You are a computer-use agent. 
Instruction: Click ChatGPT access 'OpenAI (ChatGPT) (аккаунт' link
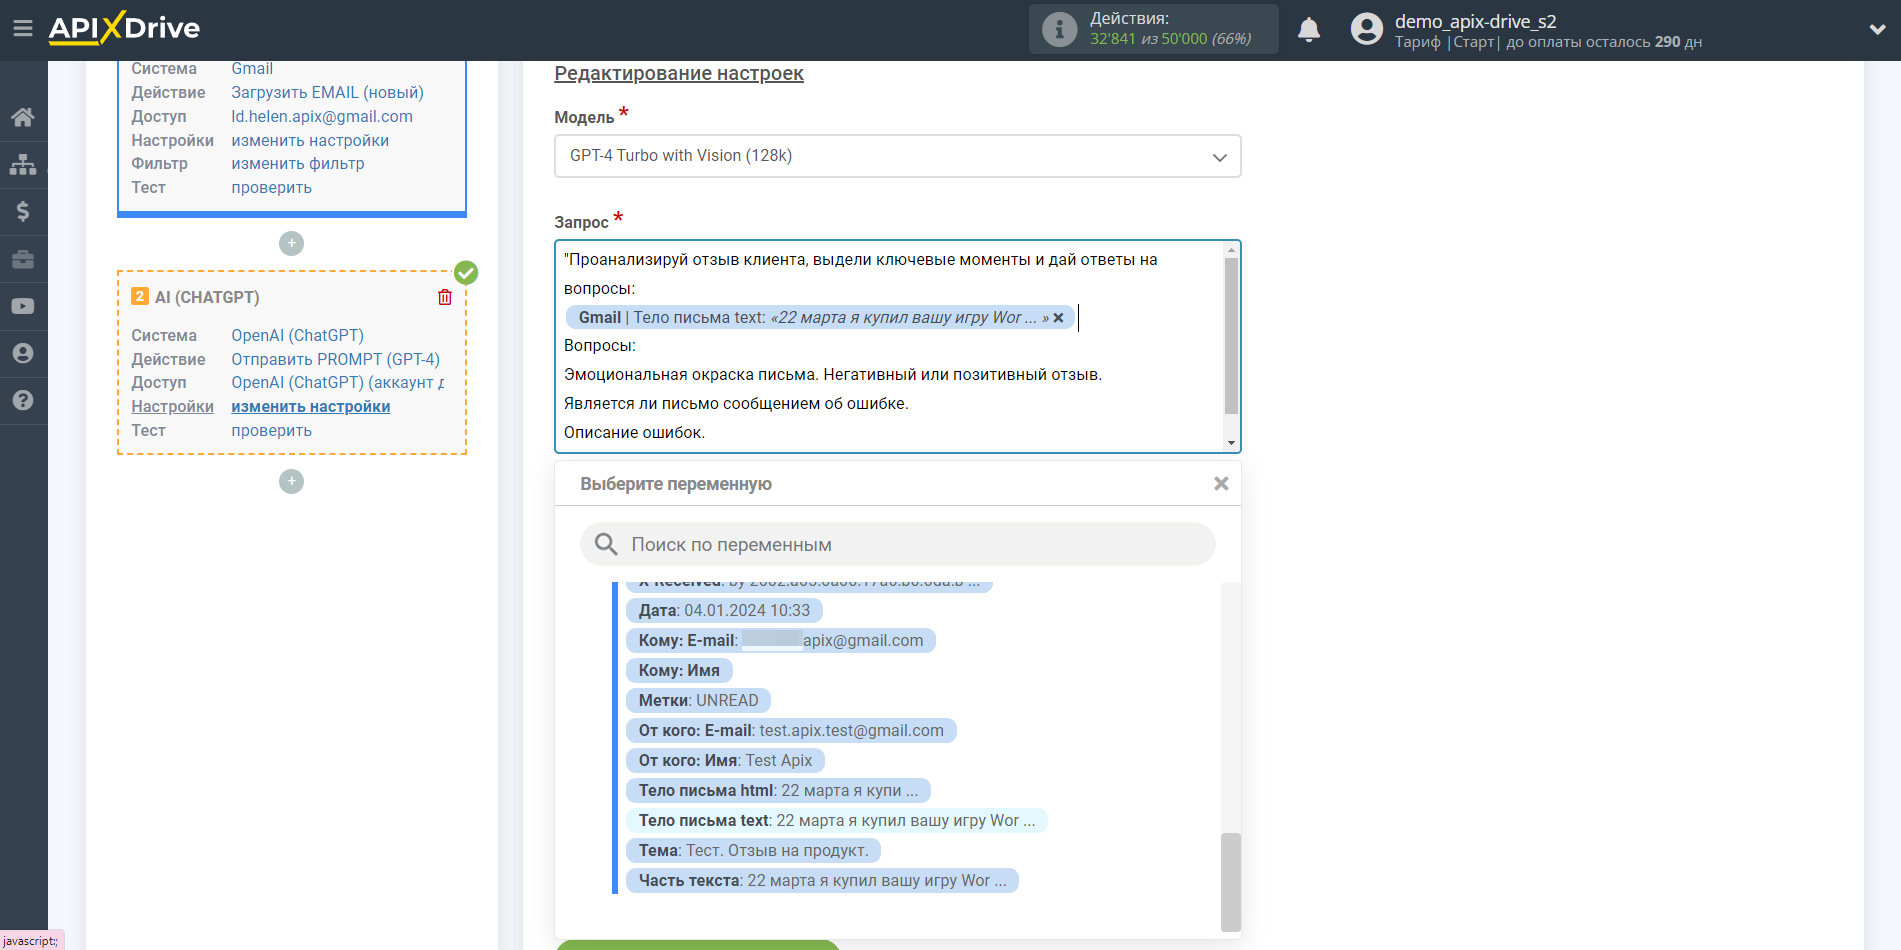pyautogui.click(x=338, y=383)
